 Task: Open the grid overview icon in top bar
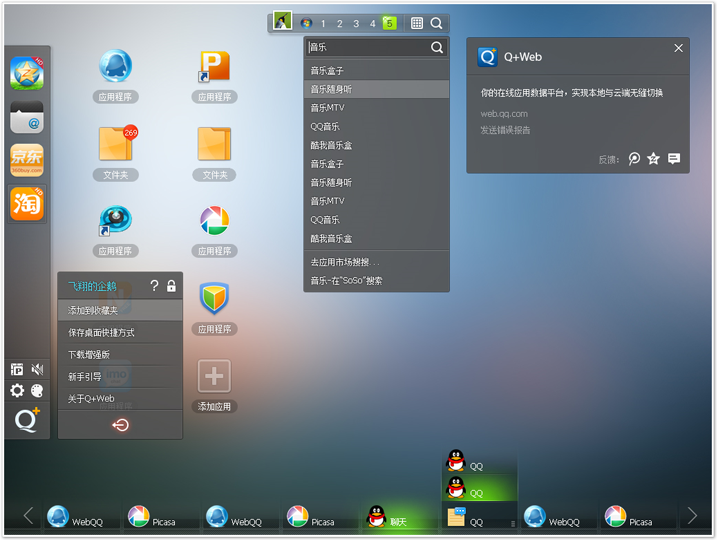point(417,23)
